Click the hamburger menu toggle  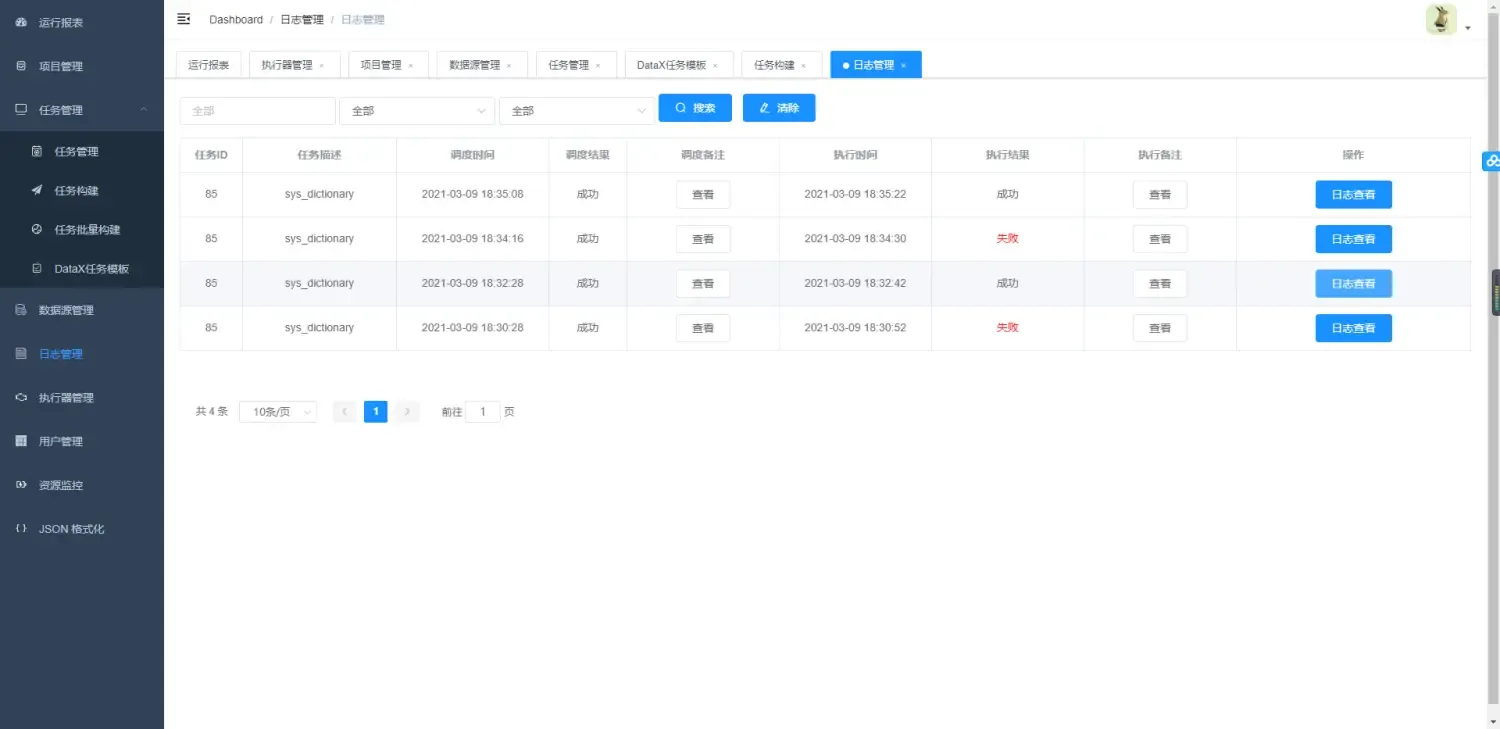click(x=183, y=18)
